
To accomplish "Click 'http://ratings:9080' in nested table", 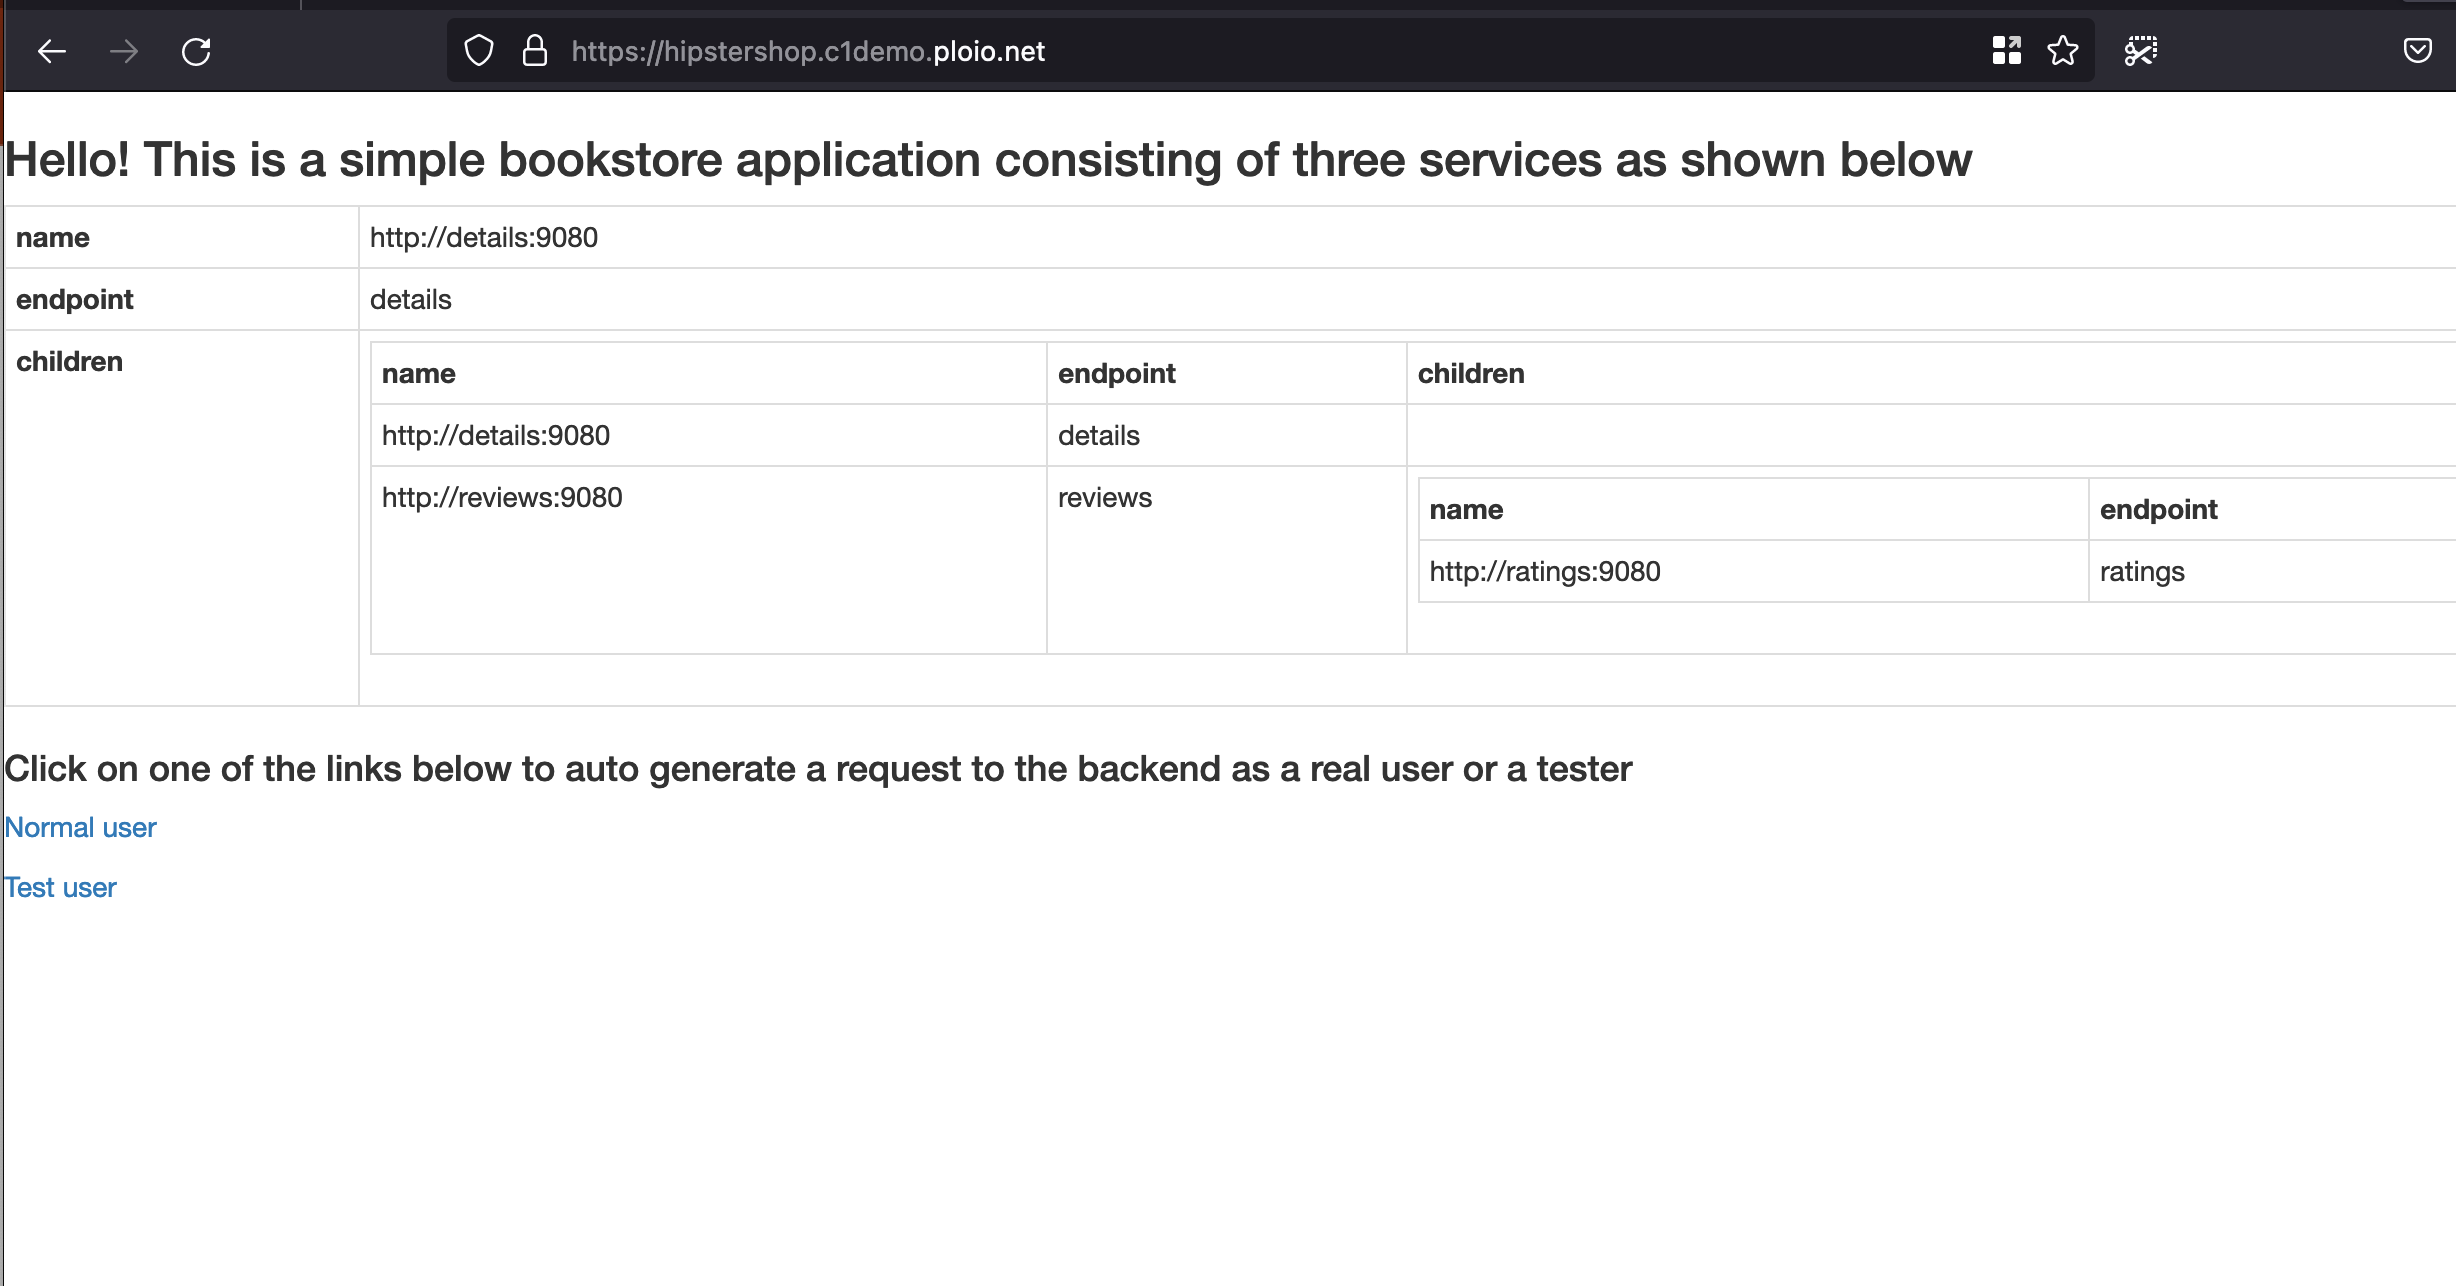I will (x=1545, y=572).
